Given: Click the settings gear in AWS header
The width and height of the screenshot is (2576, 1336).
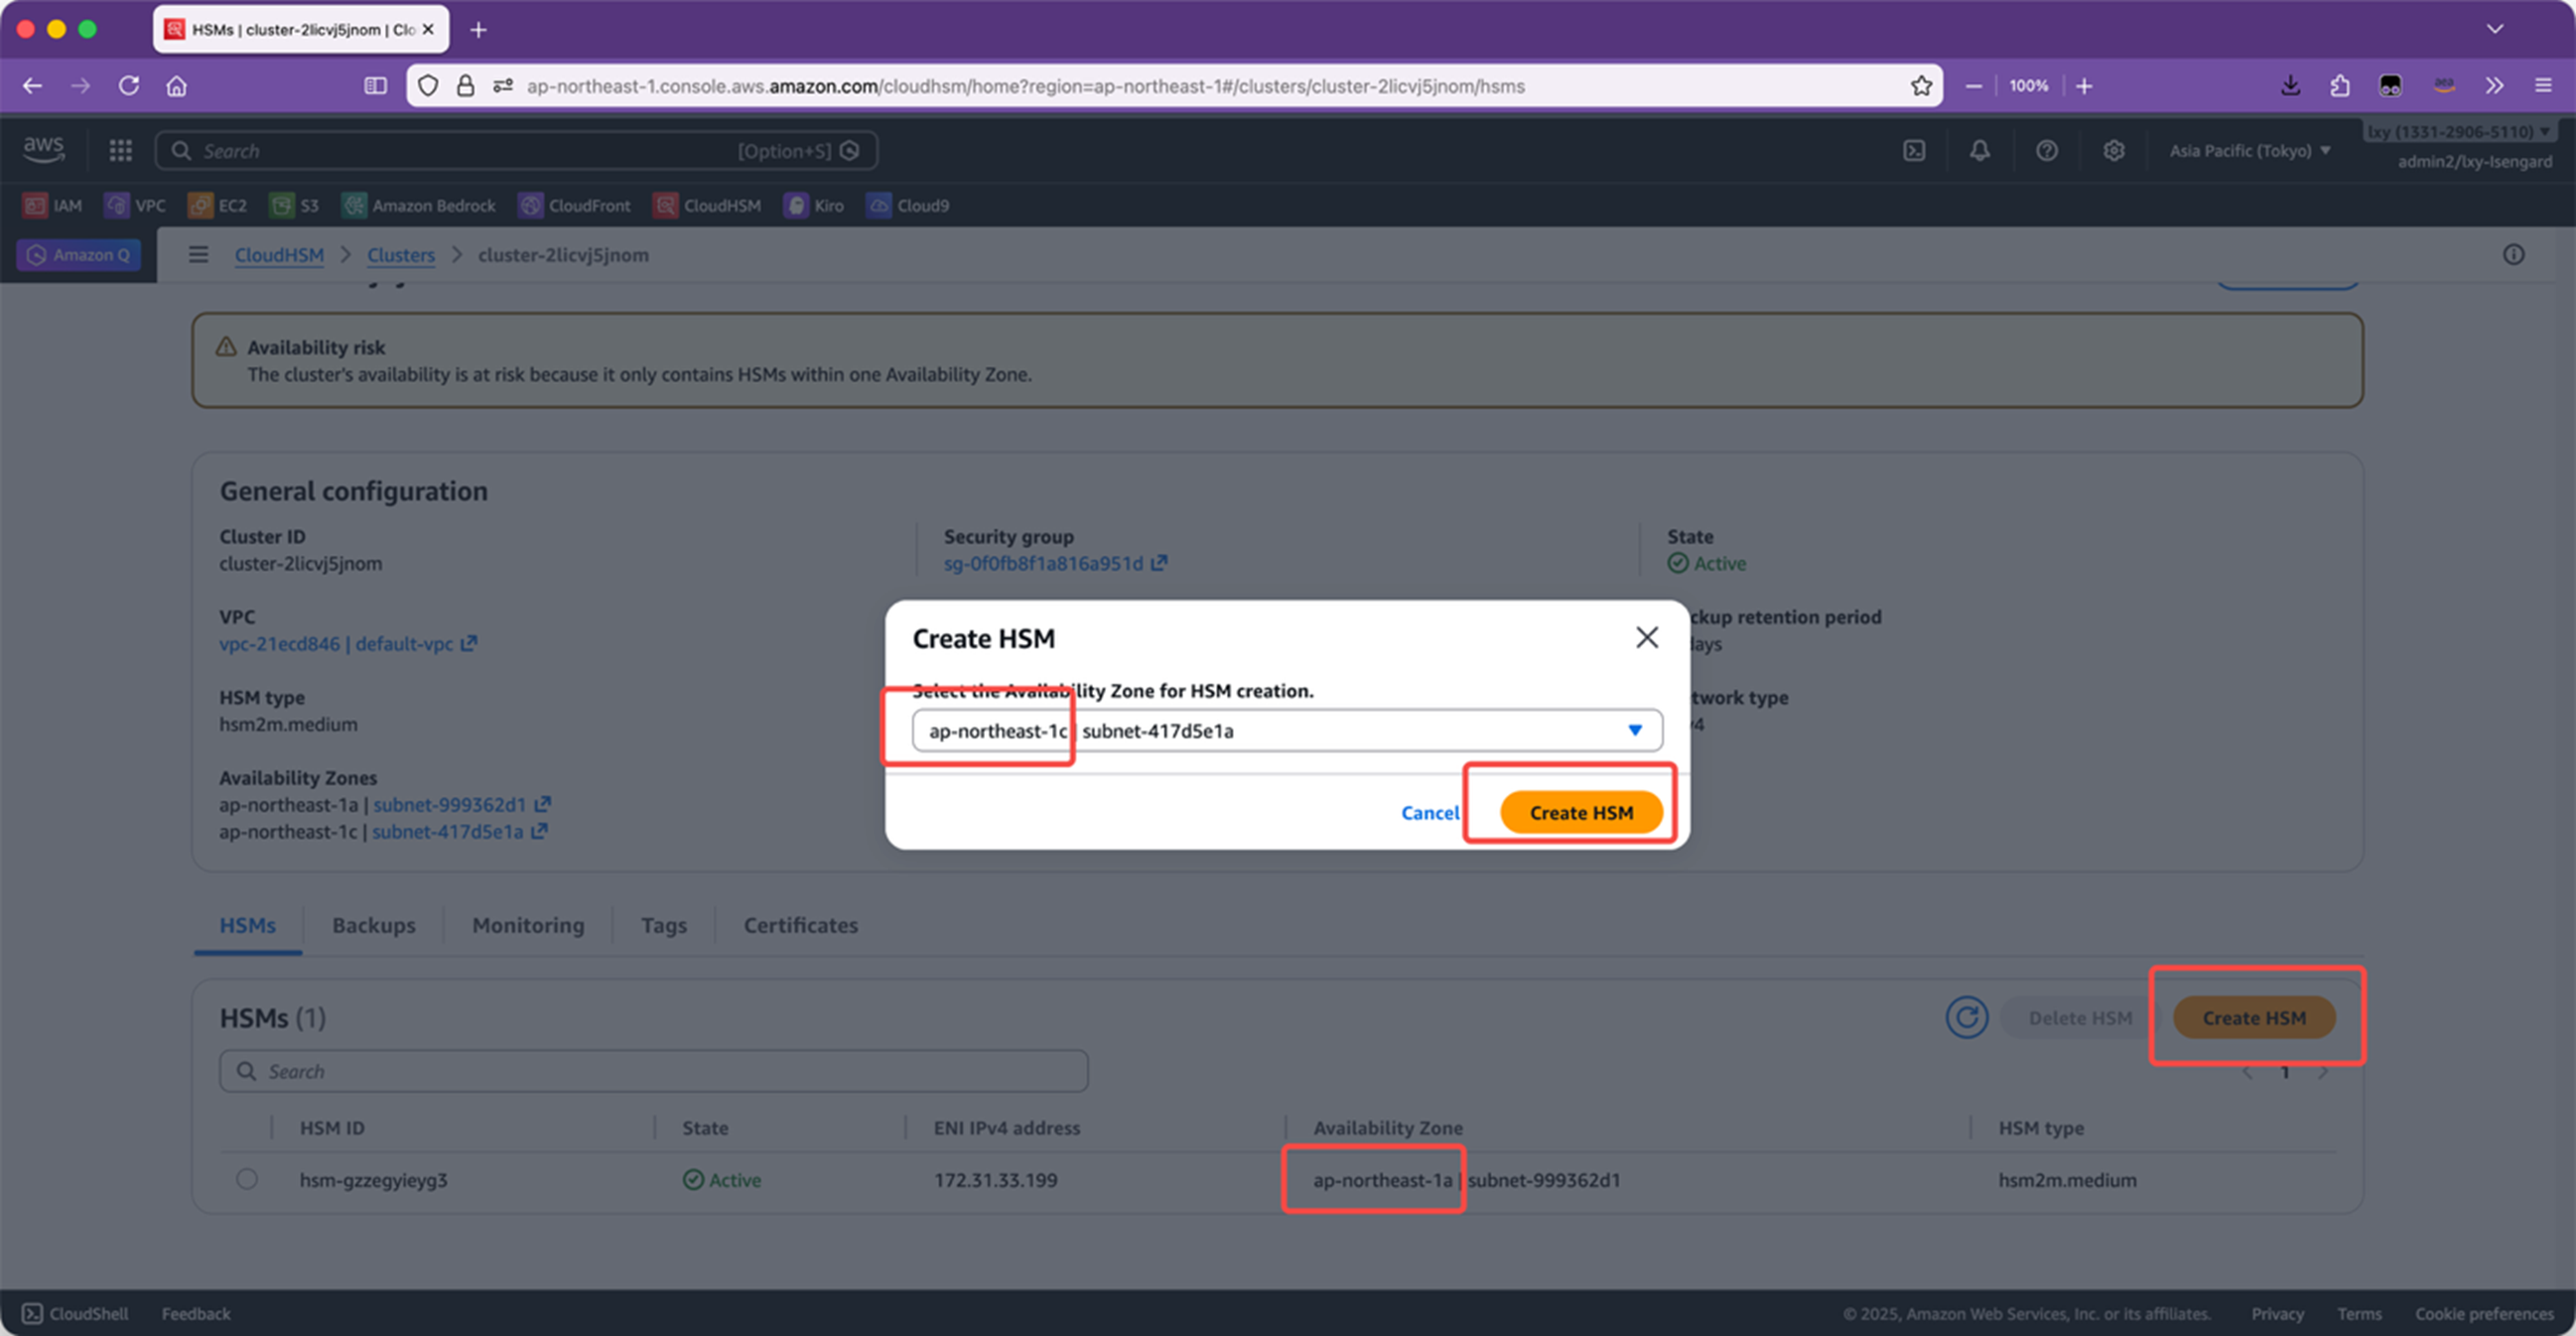Looking at the screenshot, I should click(2113, 151).
